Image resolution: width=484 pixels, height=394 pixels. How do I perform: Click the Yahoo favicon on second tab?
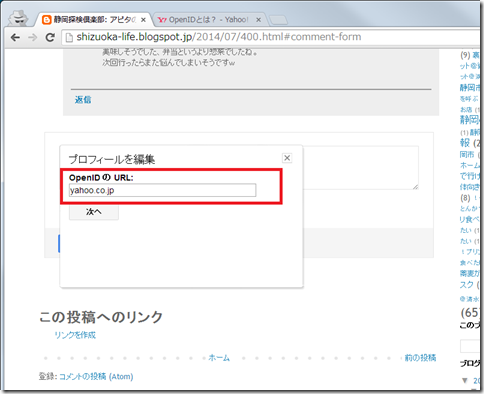coord(162,20)
